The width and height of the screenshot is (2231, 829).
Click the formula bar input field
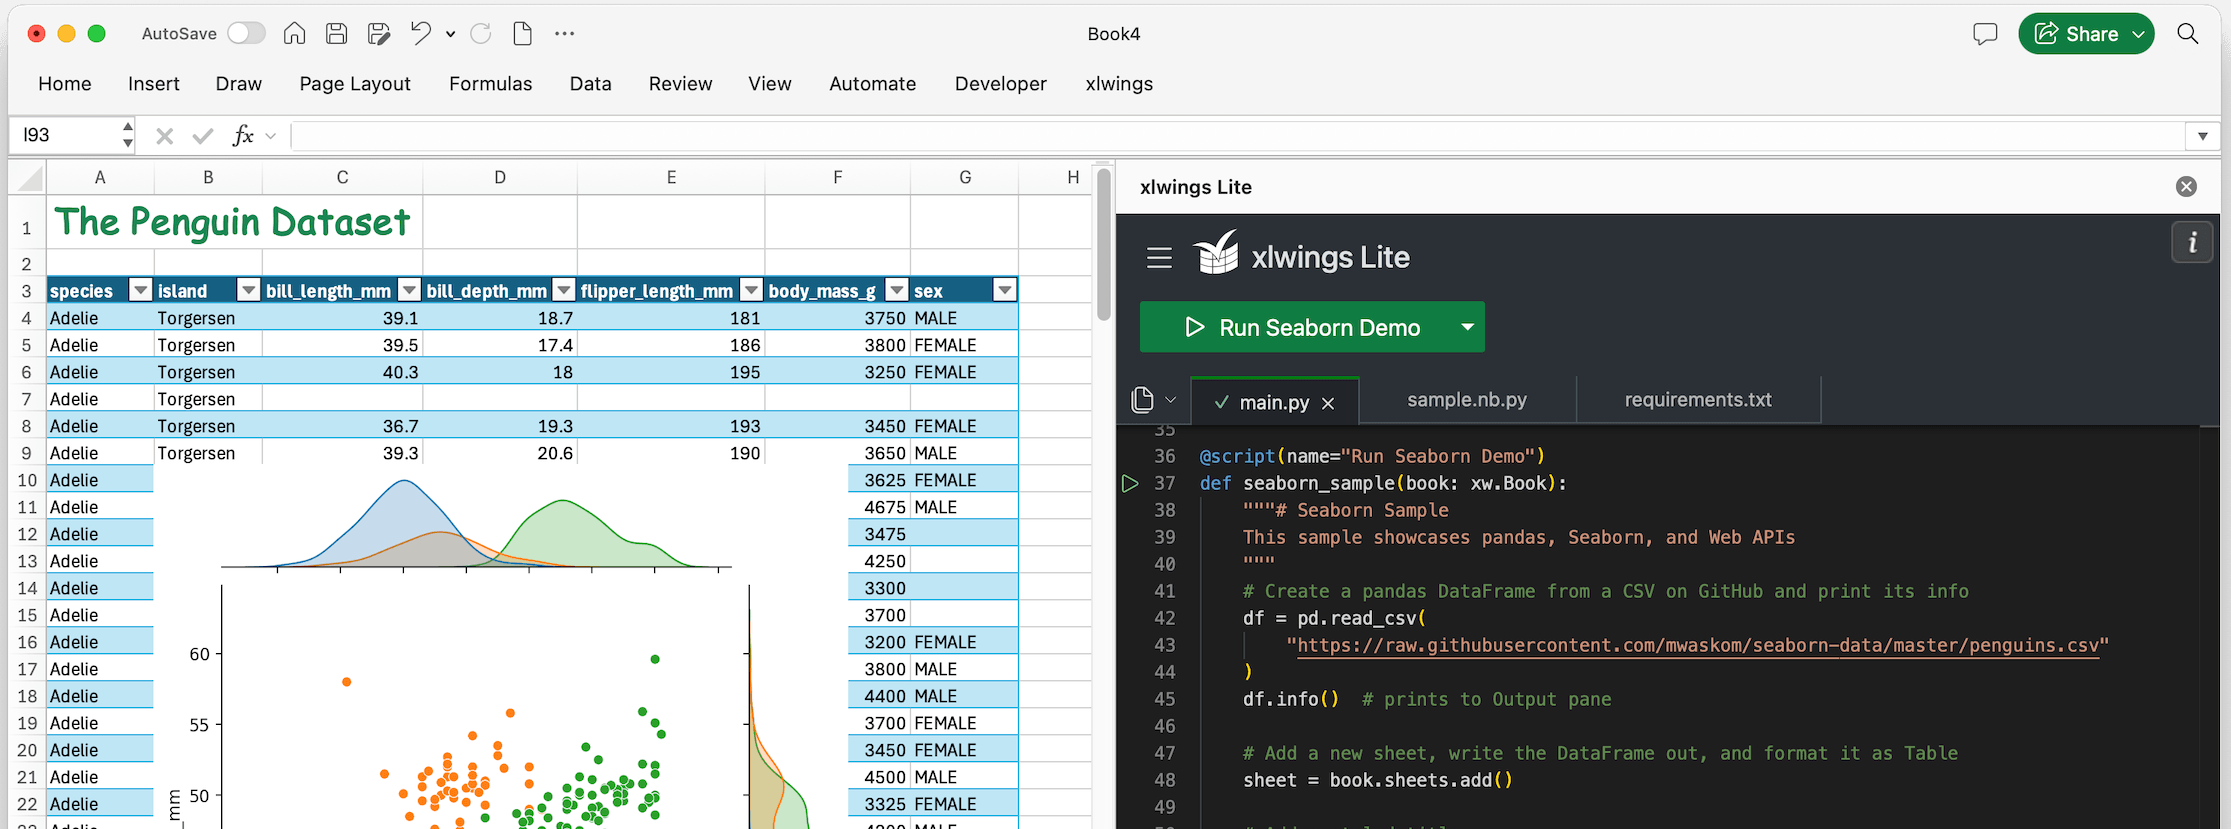pyautogui.click(x=1237, y=136)
